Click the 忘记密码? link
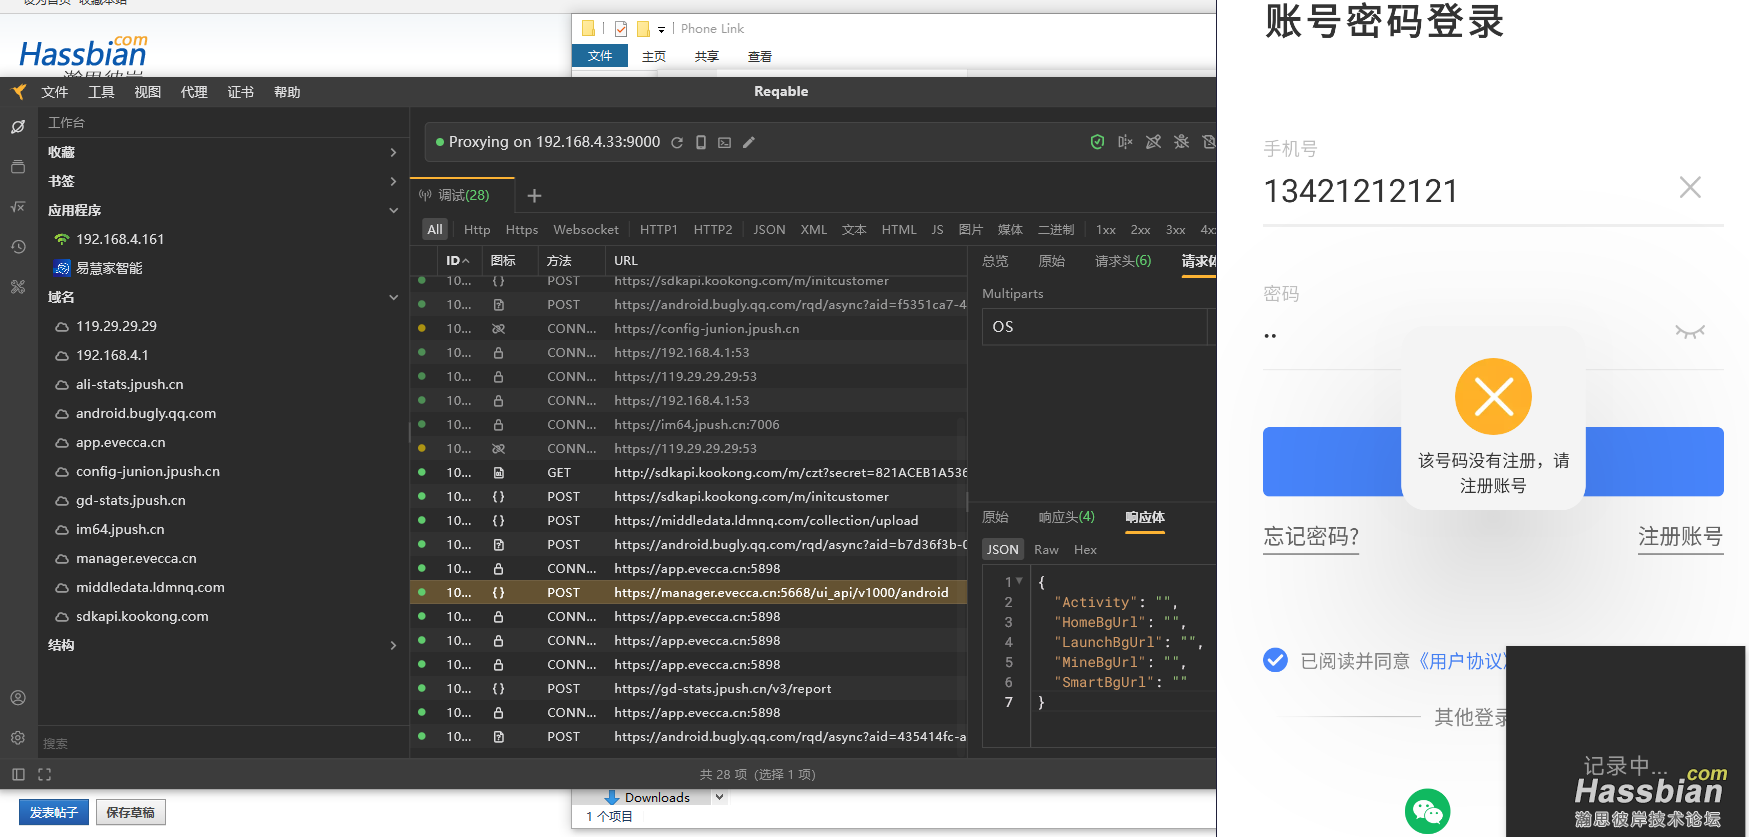Viewport: 1749px width, 837px height. pyautogui.click(x=1311, y=537)
